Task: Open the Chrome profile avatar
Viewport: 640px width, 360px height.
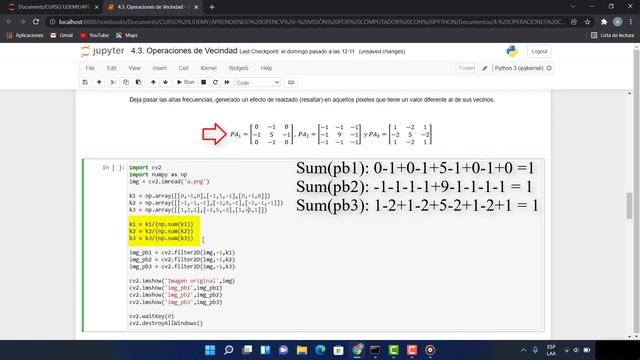Action: pos(618,22)
